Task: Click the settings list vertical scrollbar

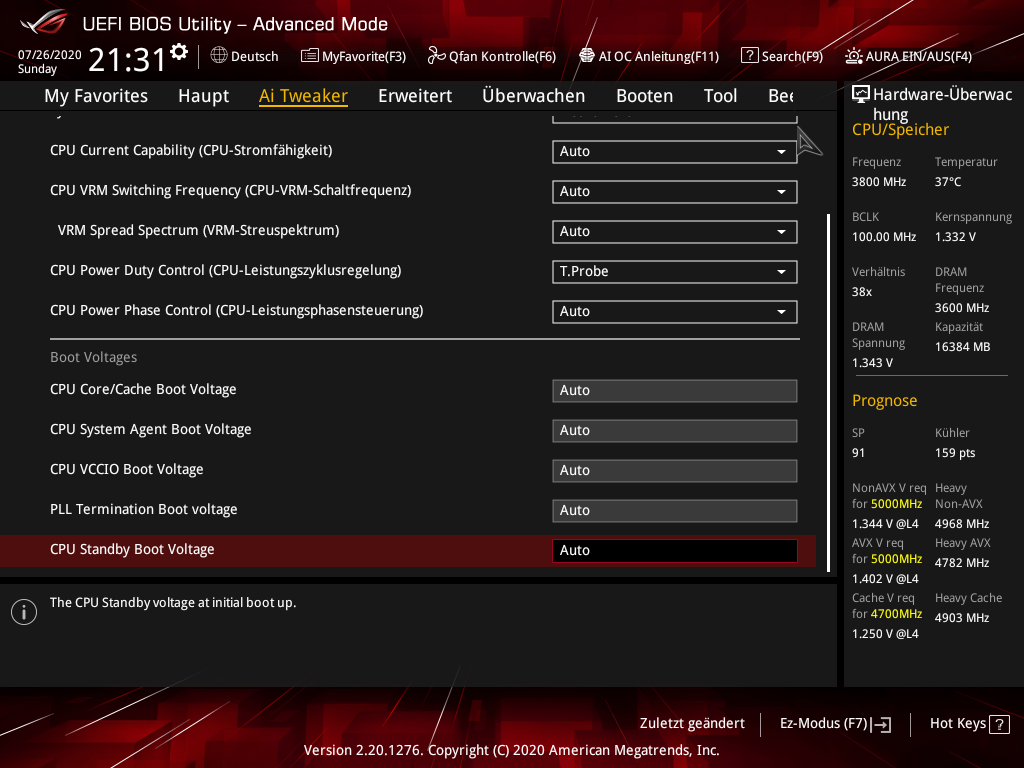Action: 829,392
